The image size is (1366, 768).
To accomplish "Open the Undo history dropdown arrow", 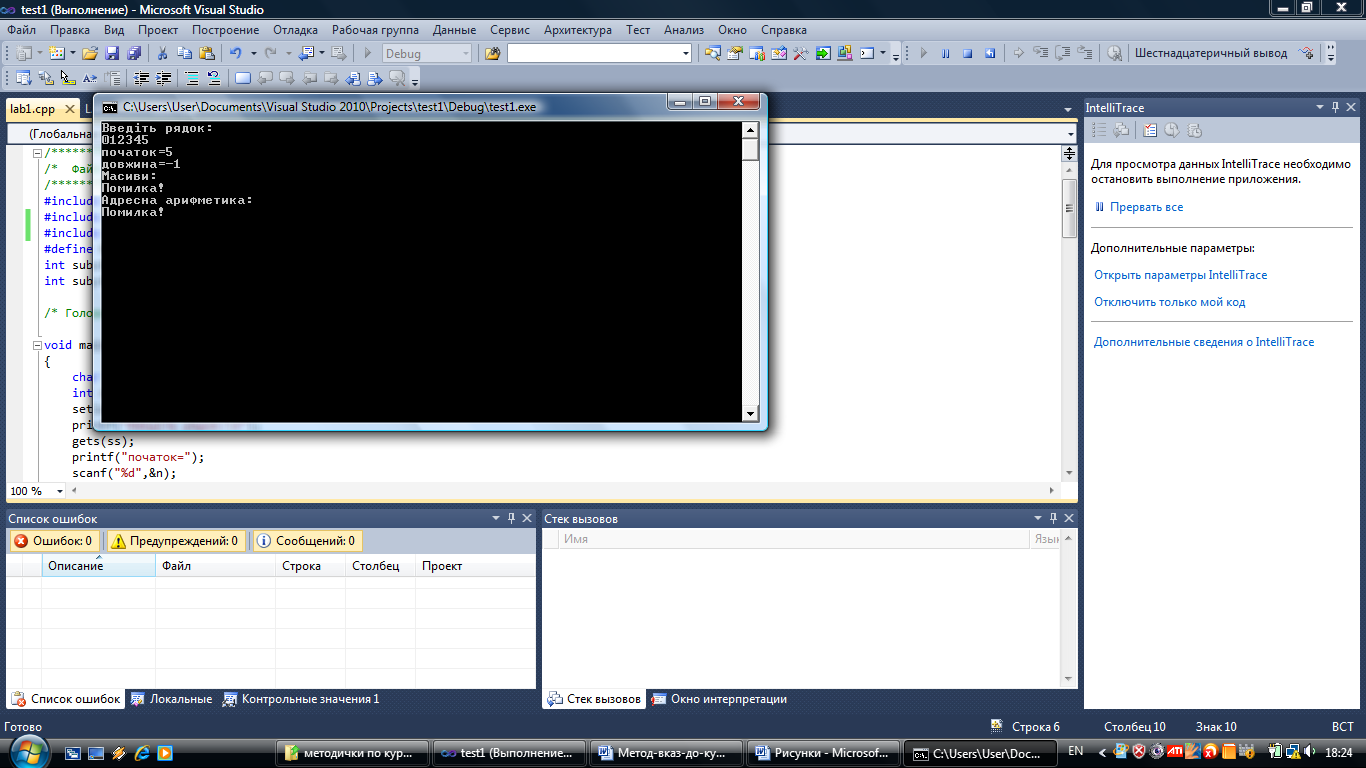I will (x=253, y=53).
